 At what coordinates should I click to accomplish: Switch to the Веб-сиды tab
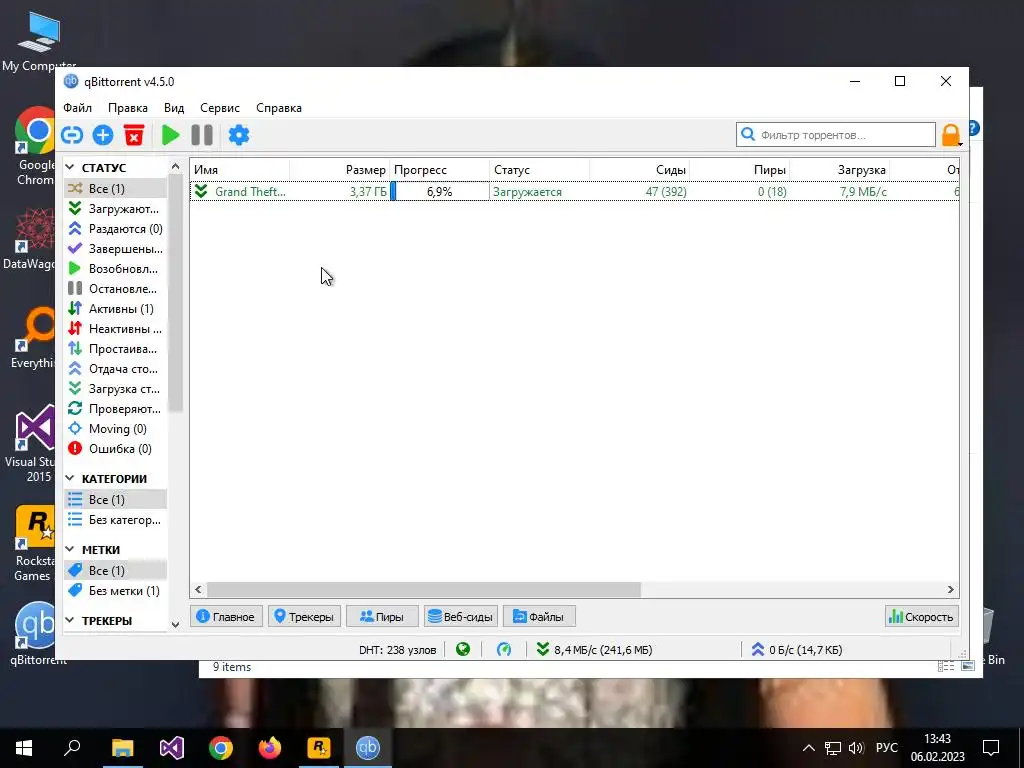461,616
